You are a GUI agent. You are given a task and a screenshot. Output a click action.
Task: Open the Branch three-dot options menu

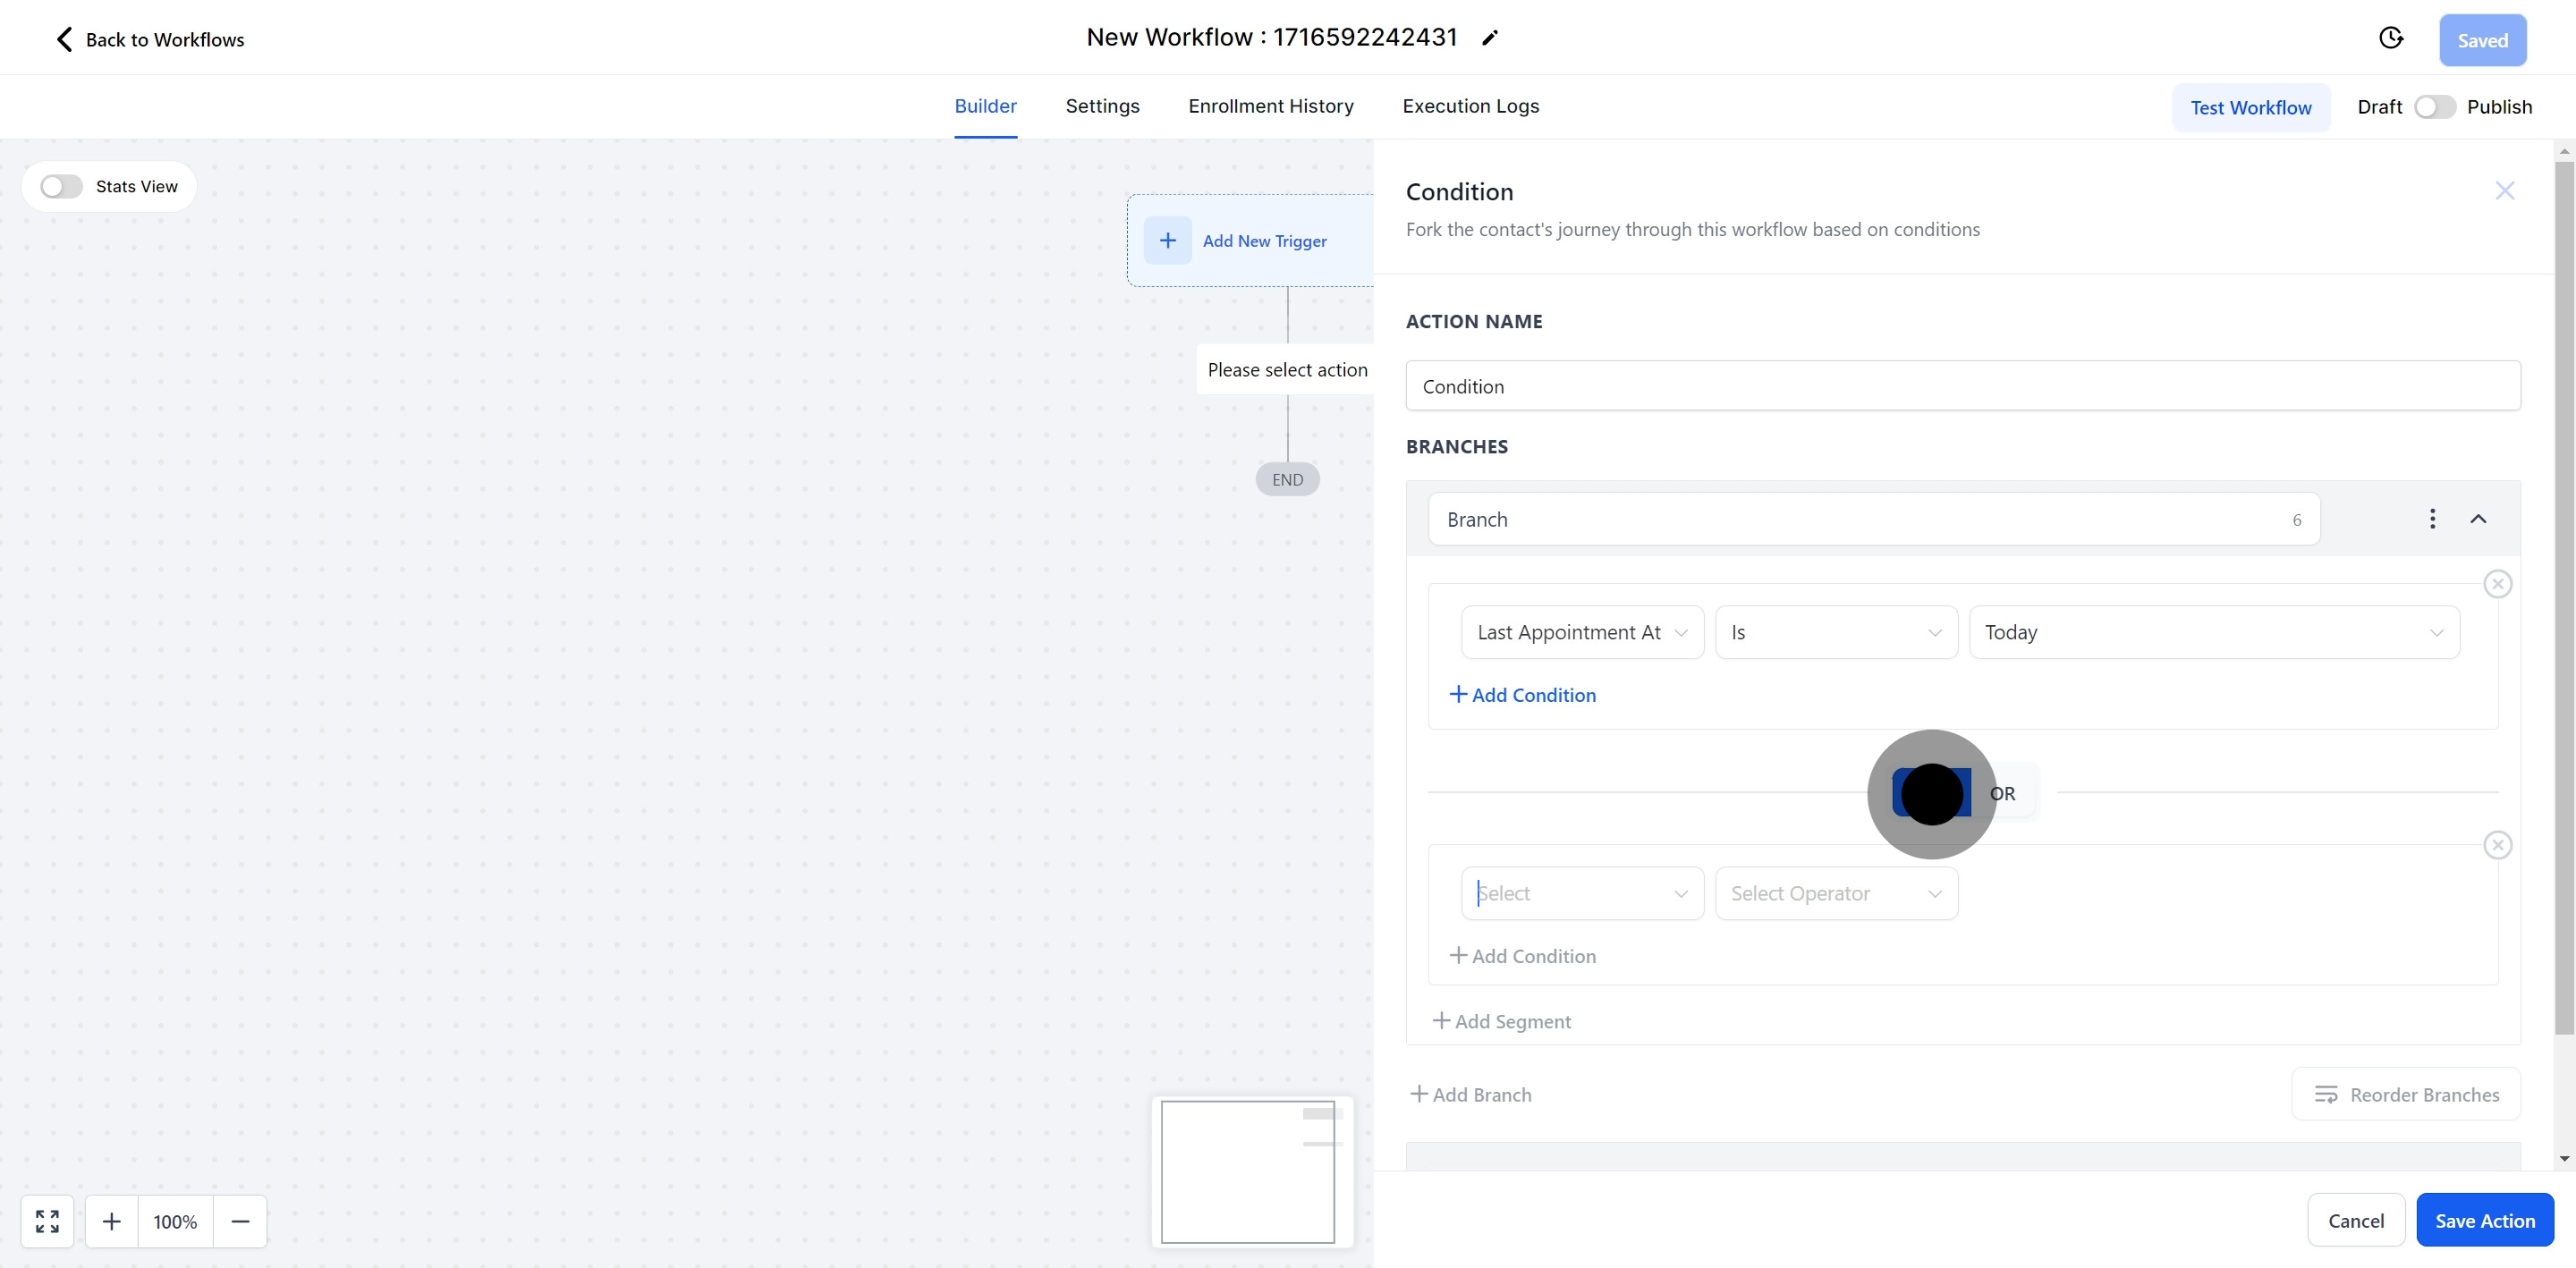(x=2432, y=519)
